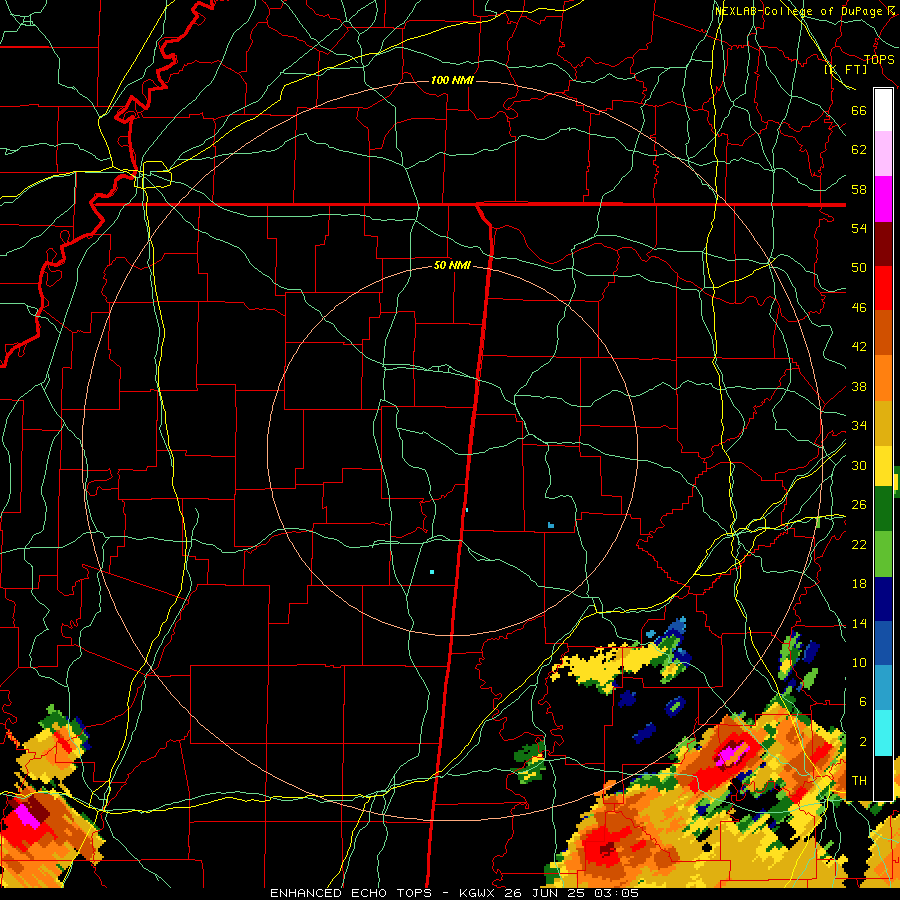Click the gold legend swatch near 34
900x900 pixels.
883,423
